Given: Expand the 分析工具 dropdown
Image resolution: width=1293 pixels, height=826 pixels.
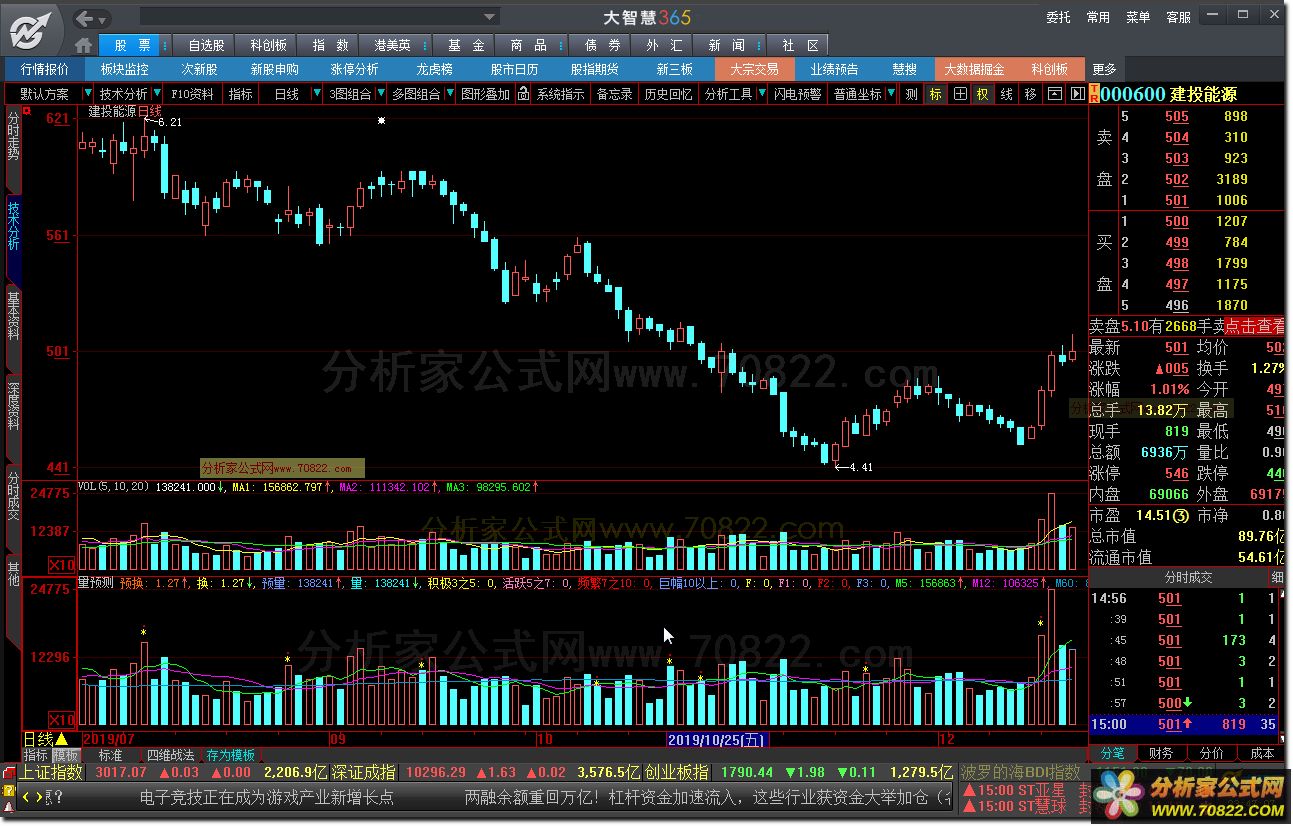Looking at the screenshot, I should [x=760, y=94].
